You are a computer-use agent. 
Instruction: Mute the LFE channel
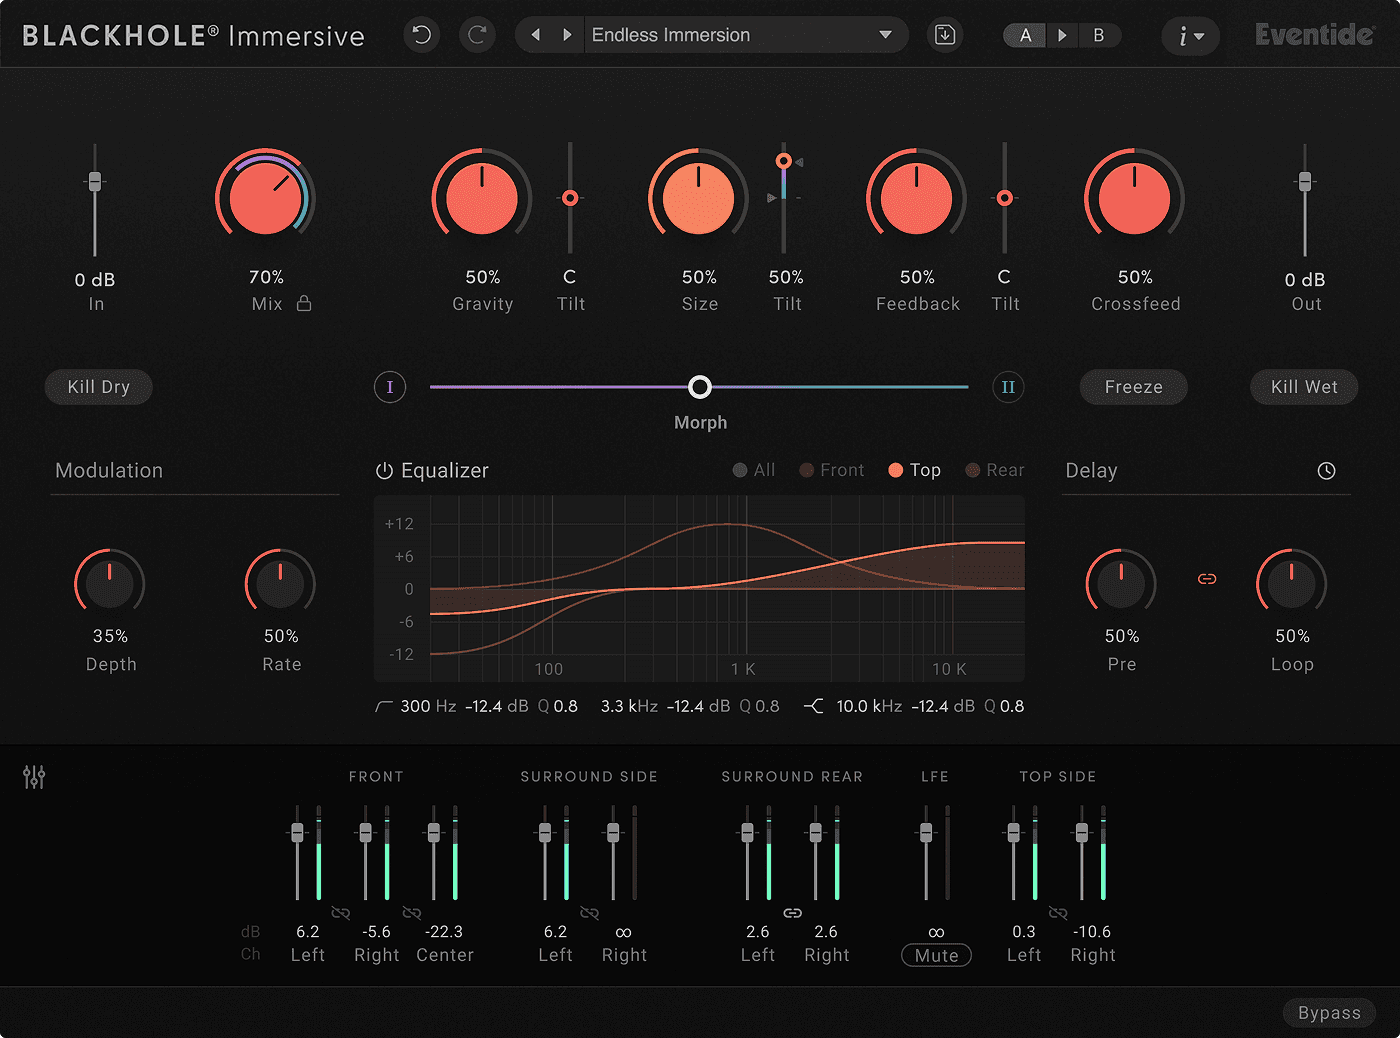point(936,955)
